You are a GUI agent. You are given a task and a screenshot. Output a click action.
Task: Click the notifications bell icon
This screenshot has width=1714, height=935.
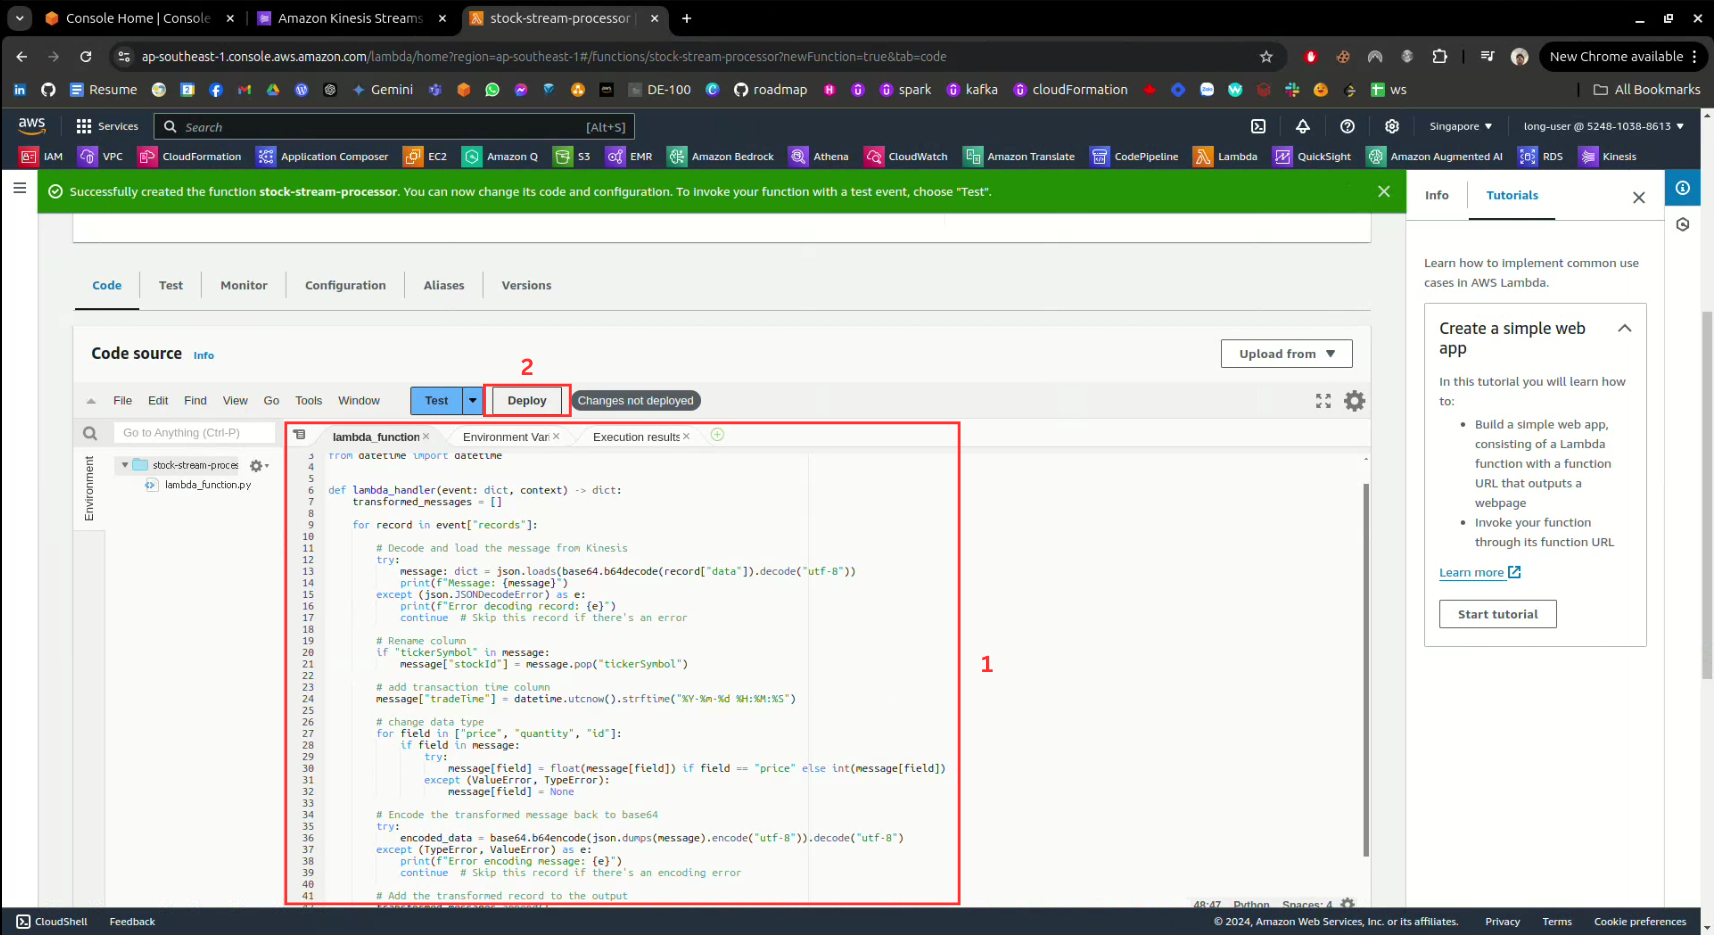click(1302, 126)
